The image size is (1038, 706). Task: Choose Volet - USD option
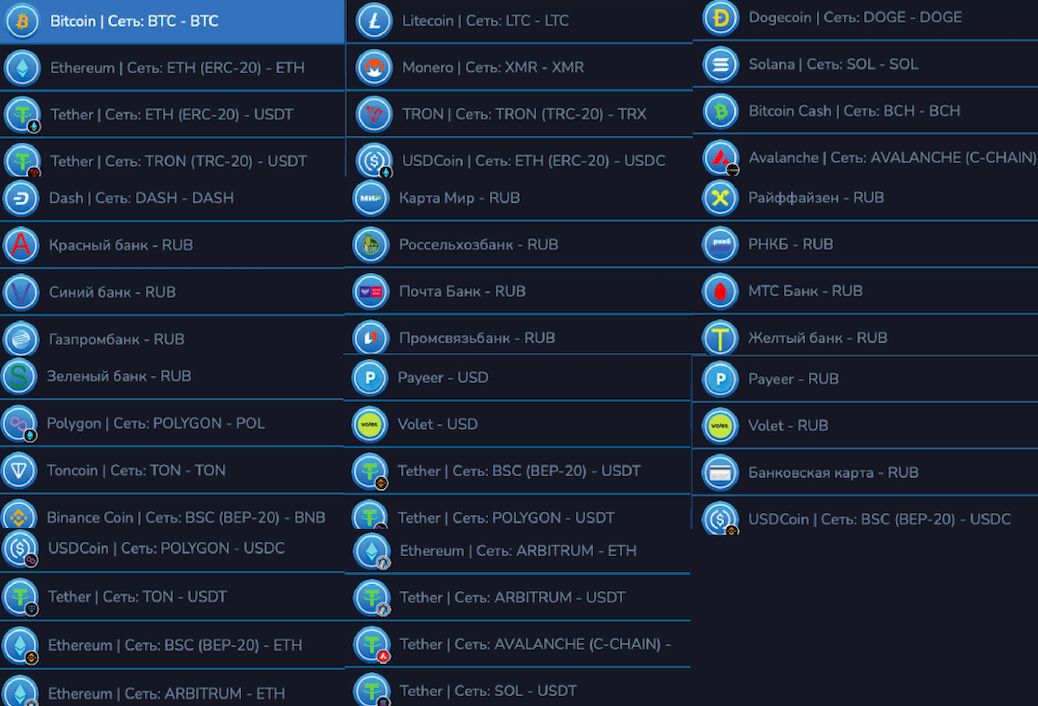click(x=518, y=425)
